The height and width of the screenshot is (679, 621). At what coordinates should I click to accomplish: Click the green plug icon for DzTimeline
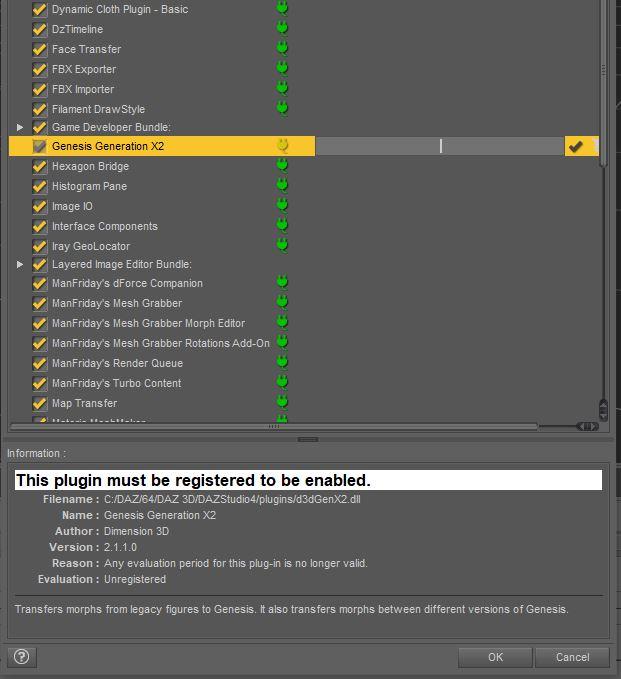coord(282,28)
